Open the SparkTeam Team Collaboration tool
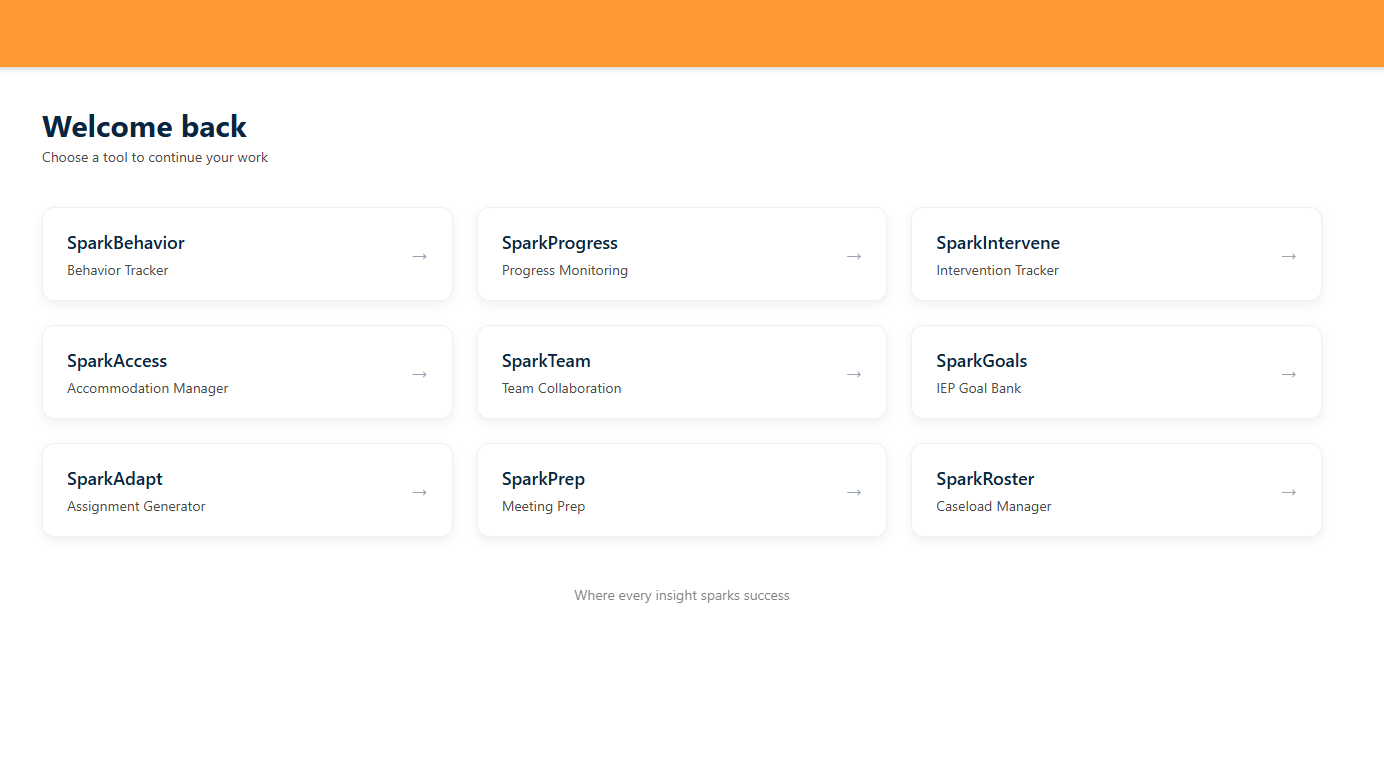The height and width of the screenshot is (763, 1384). coord(681,372)
